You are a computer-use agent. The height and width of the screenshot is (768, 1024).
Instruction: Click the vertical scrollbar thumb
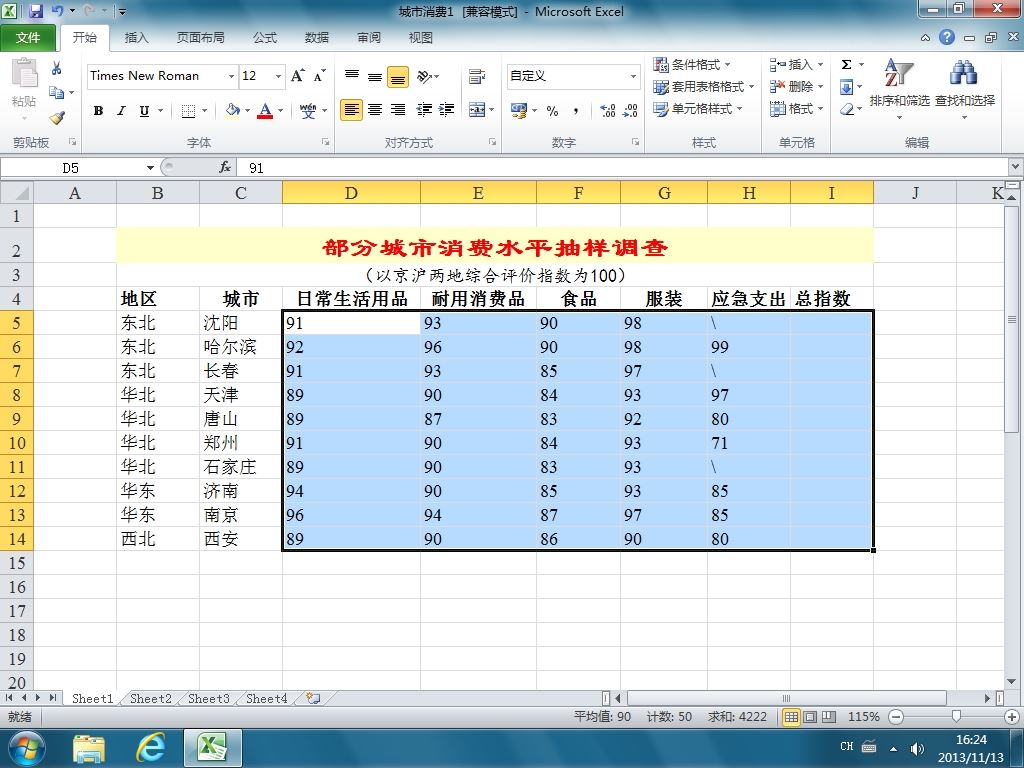click(1012, 319)
